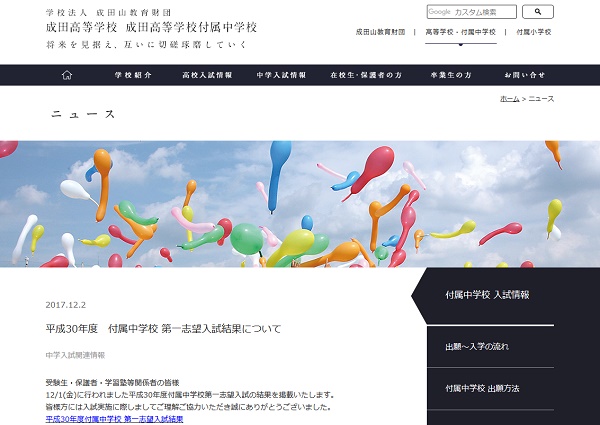Click the home icon in navigation bar
600x425 pixels.
[67, 75]
